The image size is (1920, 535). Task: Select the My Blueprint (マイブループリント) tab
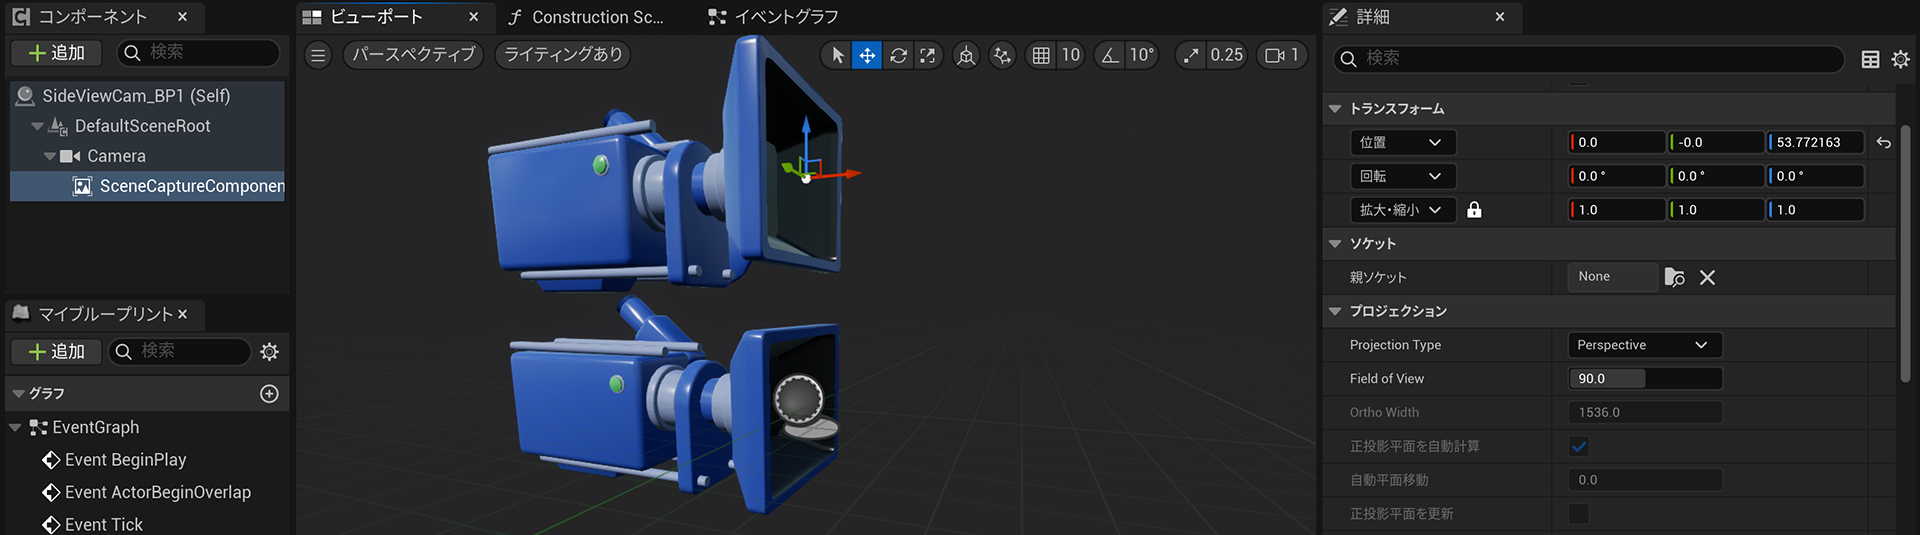tap(106, 314)
